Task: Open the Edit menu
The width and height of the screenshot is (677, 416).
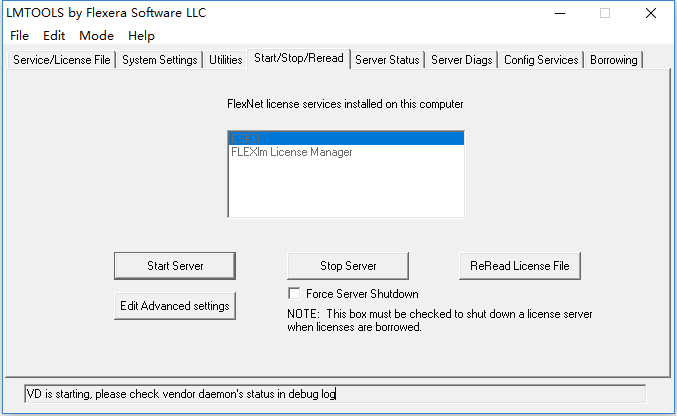Action: coord(54,35)
